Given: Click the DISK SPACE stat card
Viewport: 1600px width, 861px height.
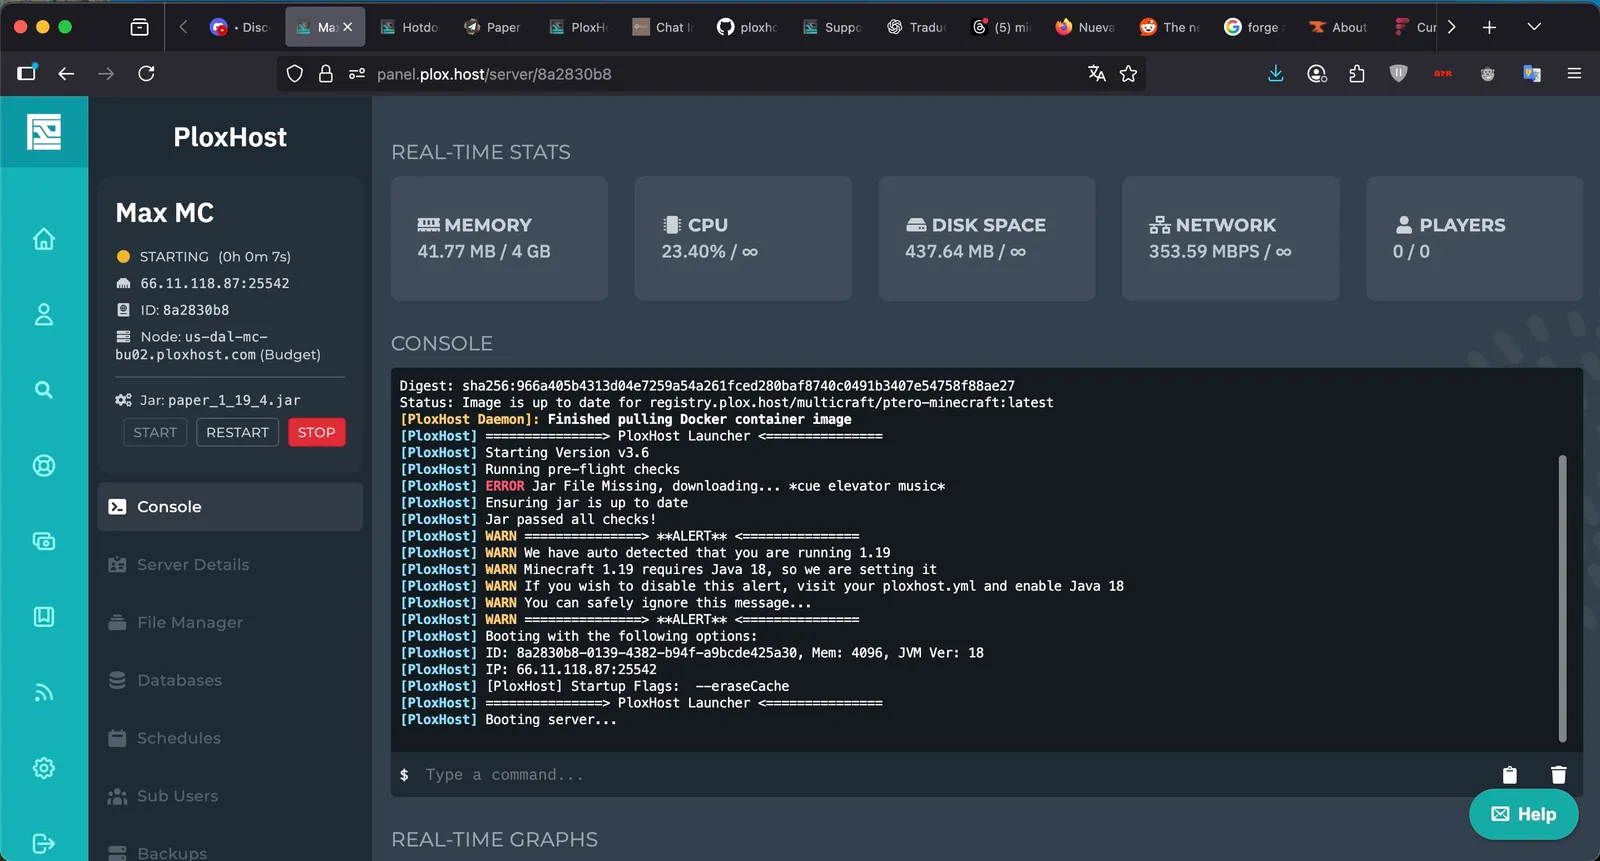Looking at the screenshot, I should click(987, 238).
